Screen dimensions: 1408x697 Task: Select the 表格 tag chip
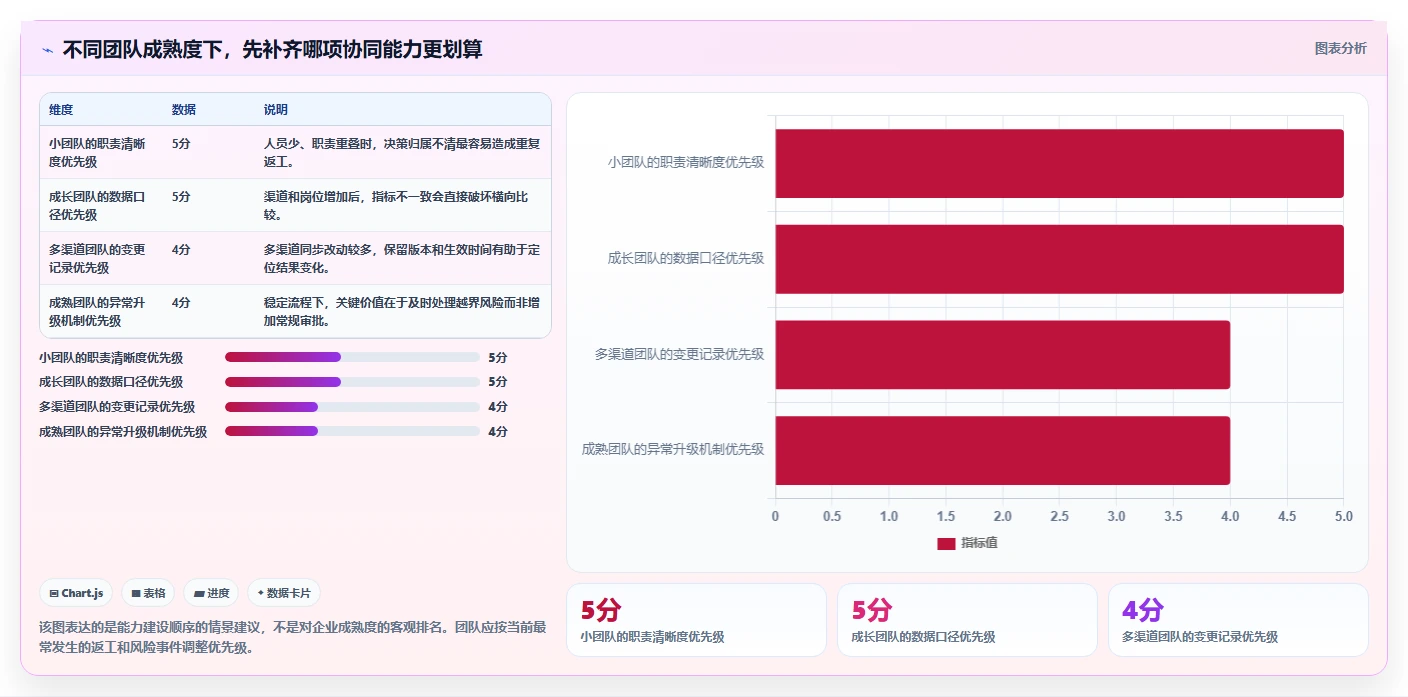[x=148, y=593]
